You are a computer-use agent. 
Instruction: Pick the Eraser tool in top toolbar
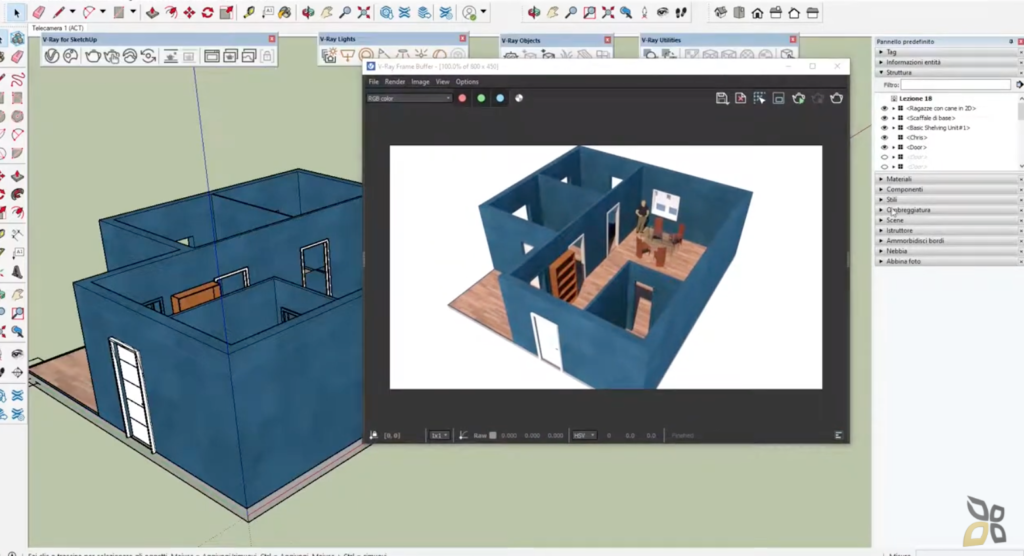tap(39, 12)
